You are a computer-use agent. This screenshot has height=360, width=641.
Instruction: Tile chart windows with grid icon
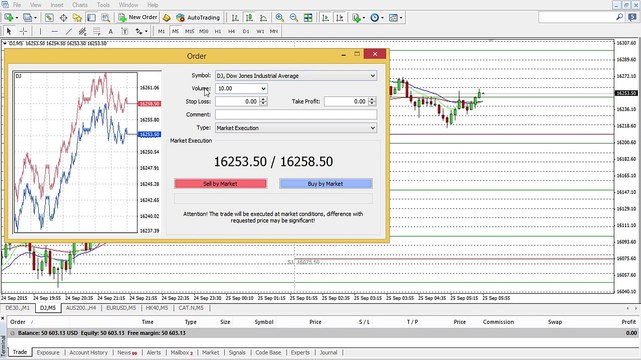click(x=308, y=18)
